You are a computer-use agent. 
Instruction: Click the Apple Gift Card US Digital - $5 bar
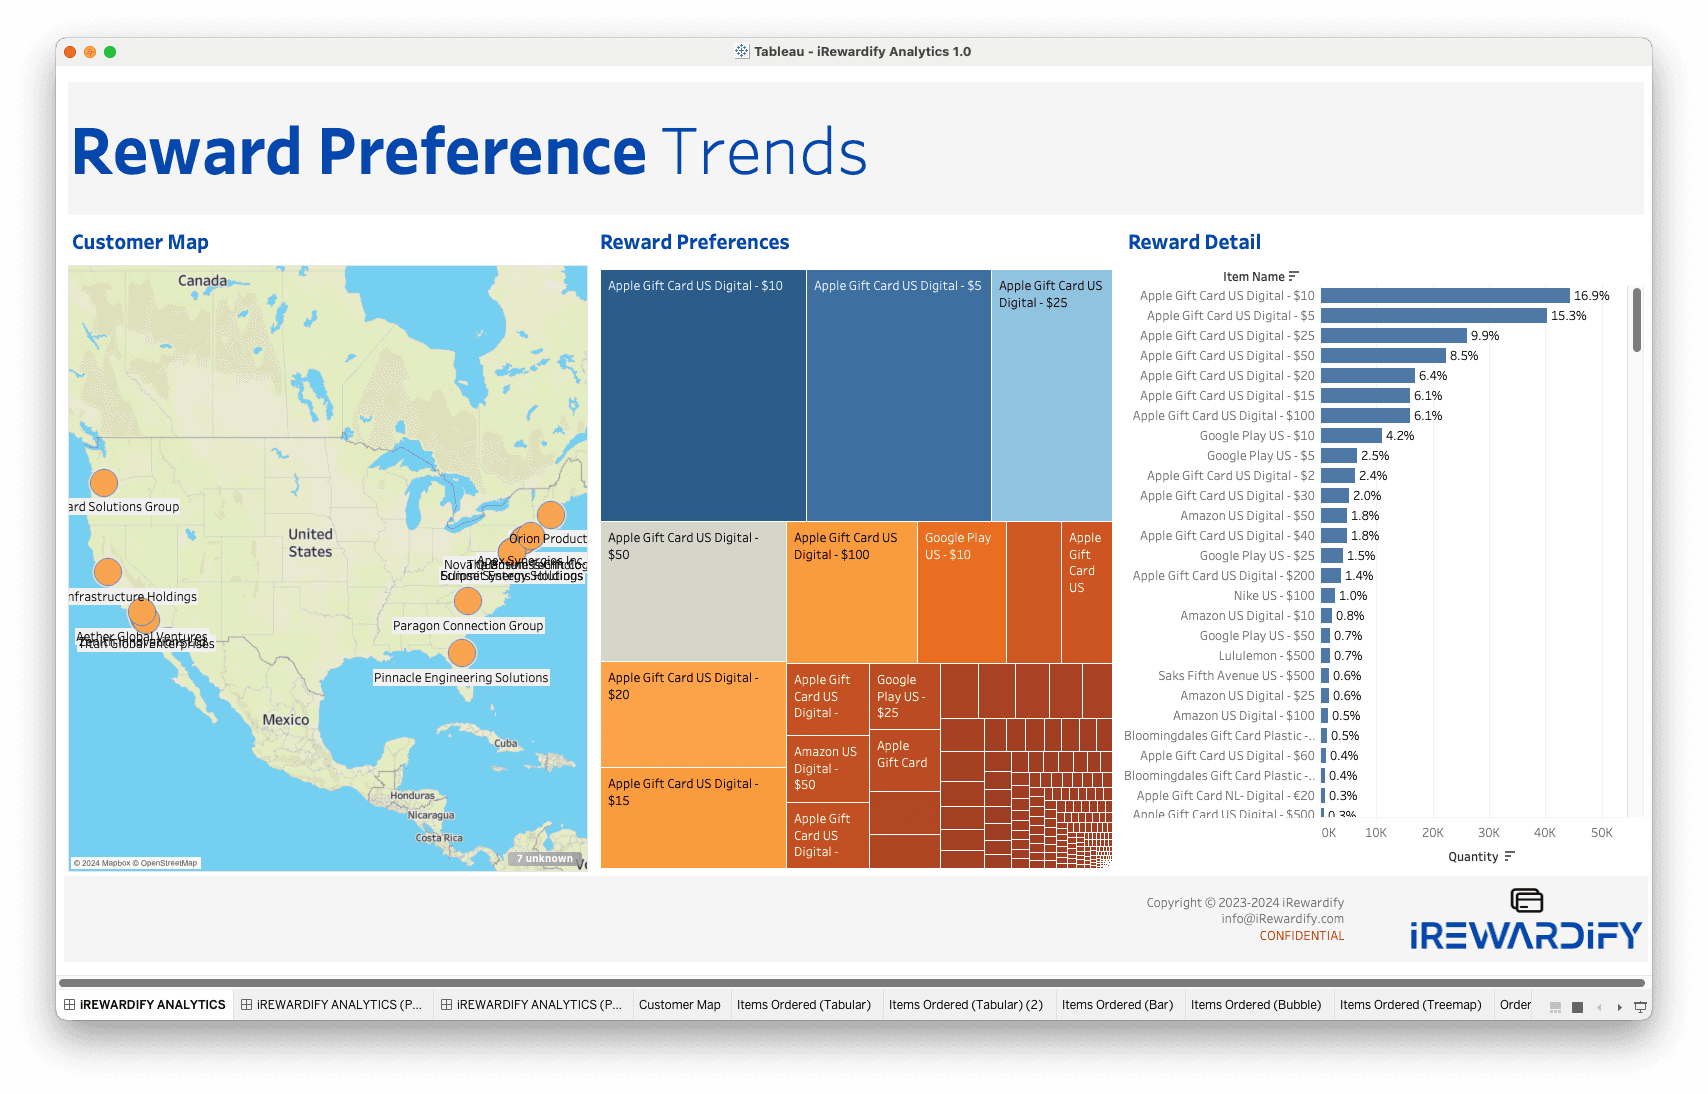pos(1433,316)
